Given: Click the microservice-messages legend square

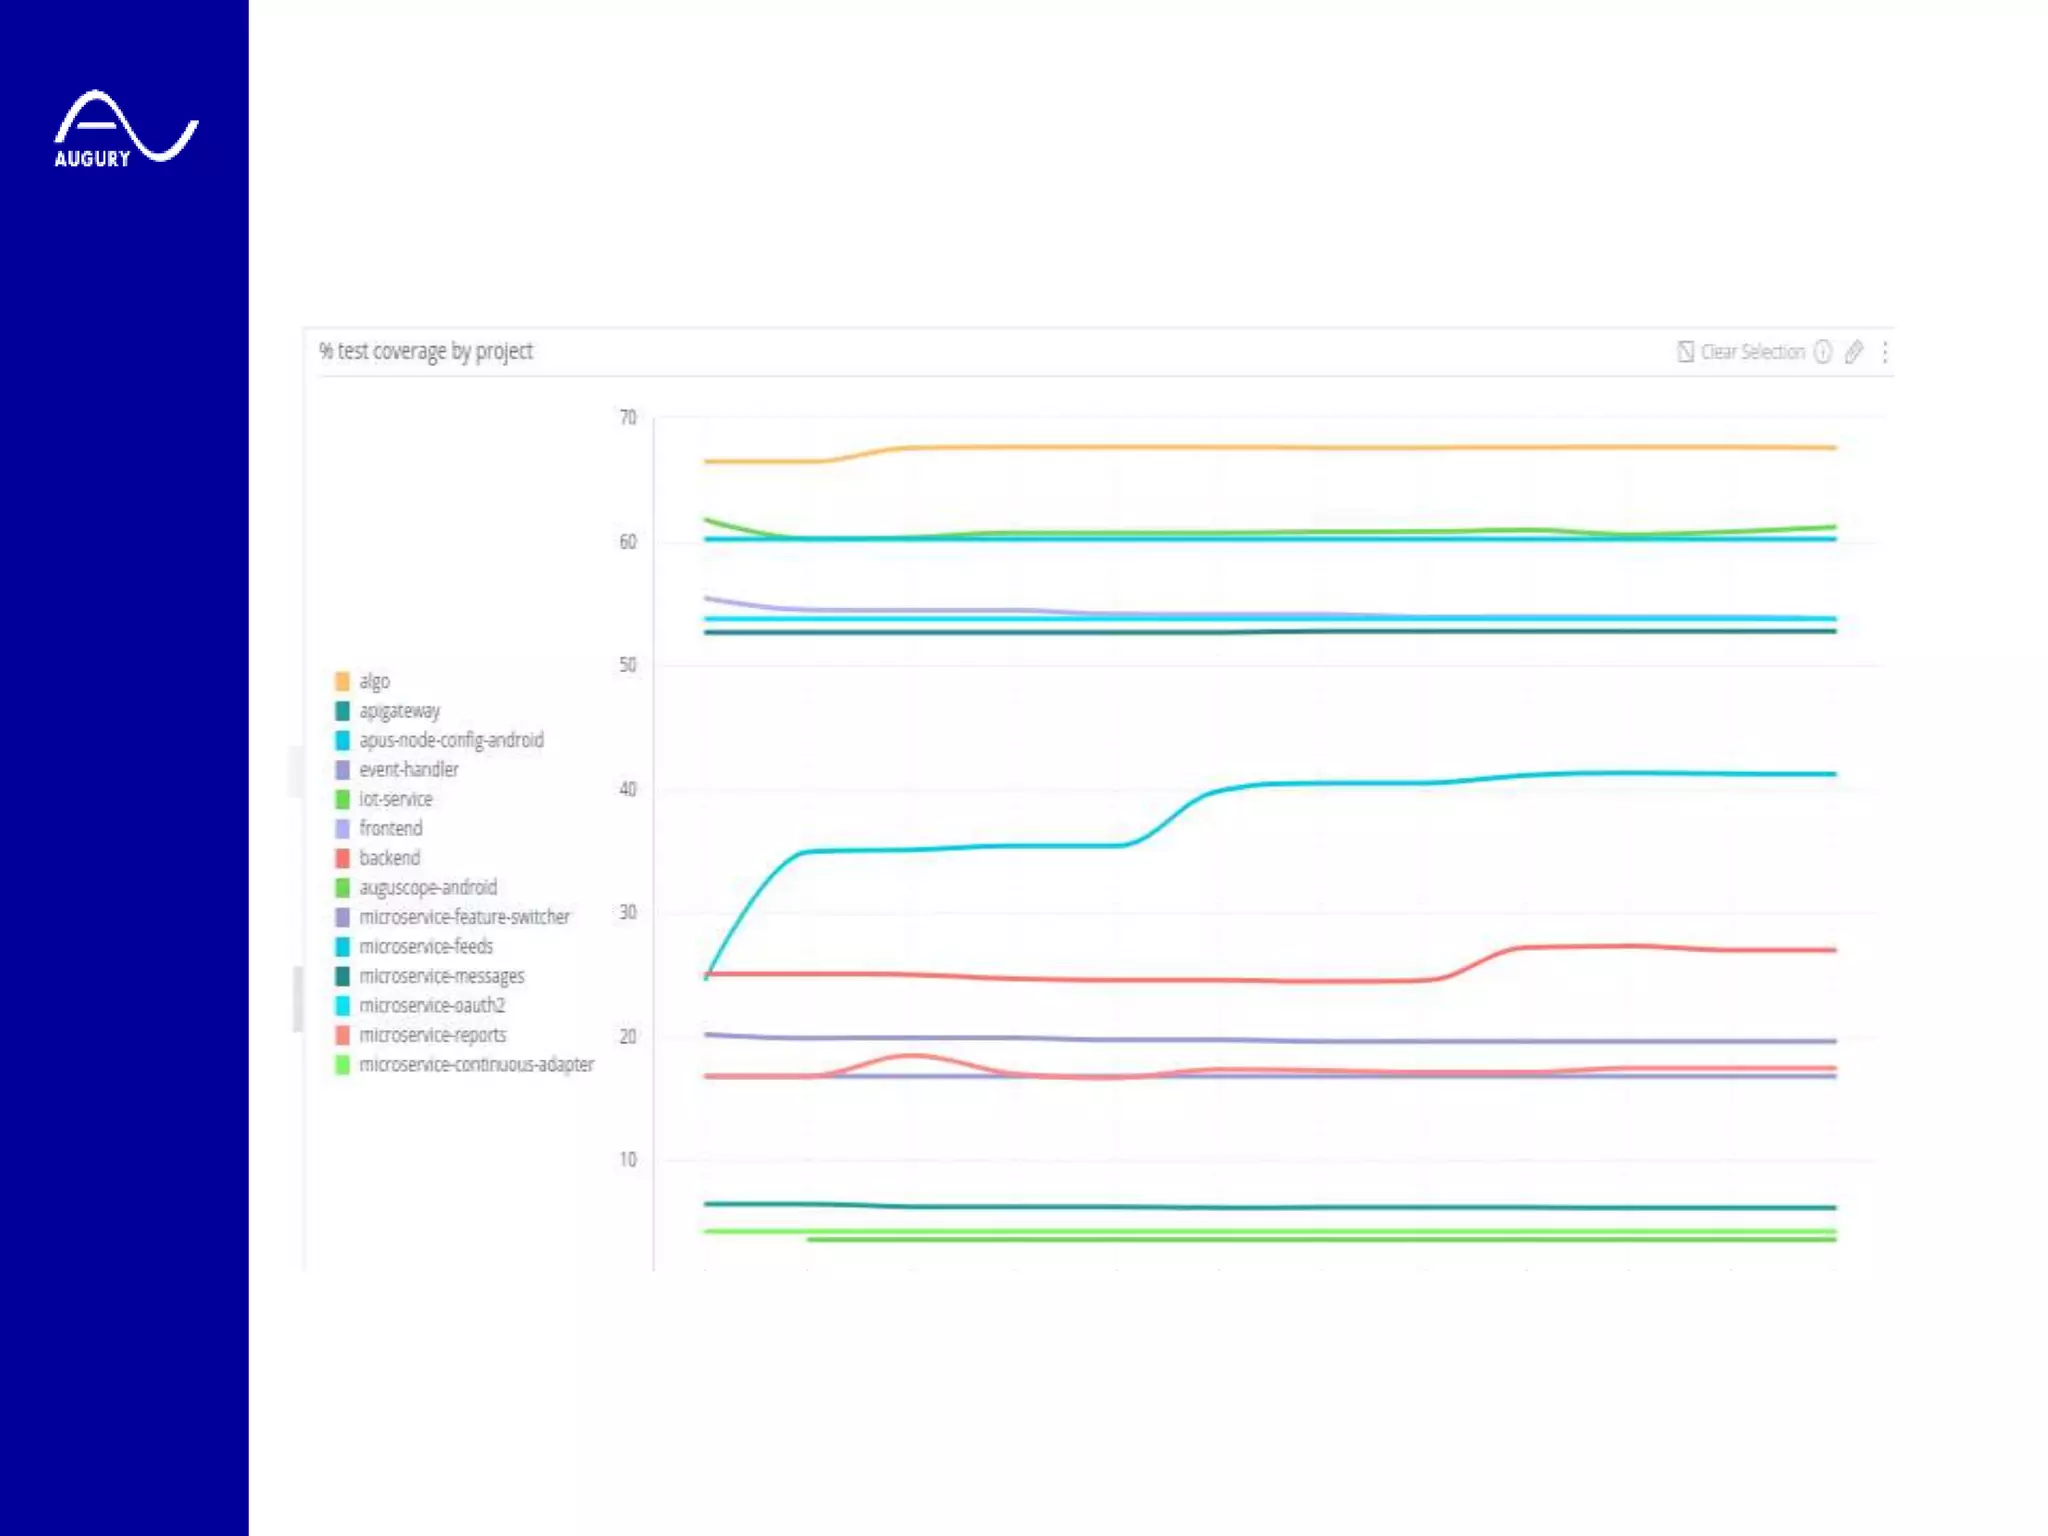Looking at the screenshot, I should click(342, 976).
